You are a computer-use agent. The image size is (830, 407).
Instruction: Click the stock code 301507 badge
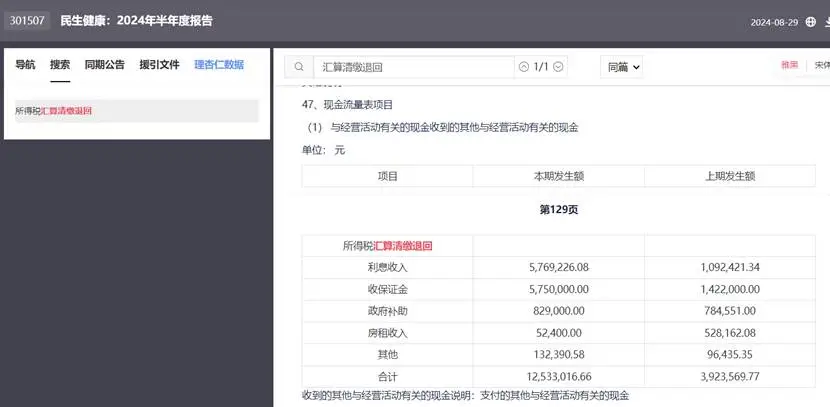(x=27, y=22)
